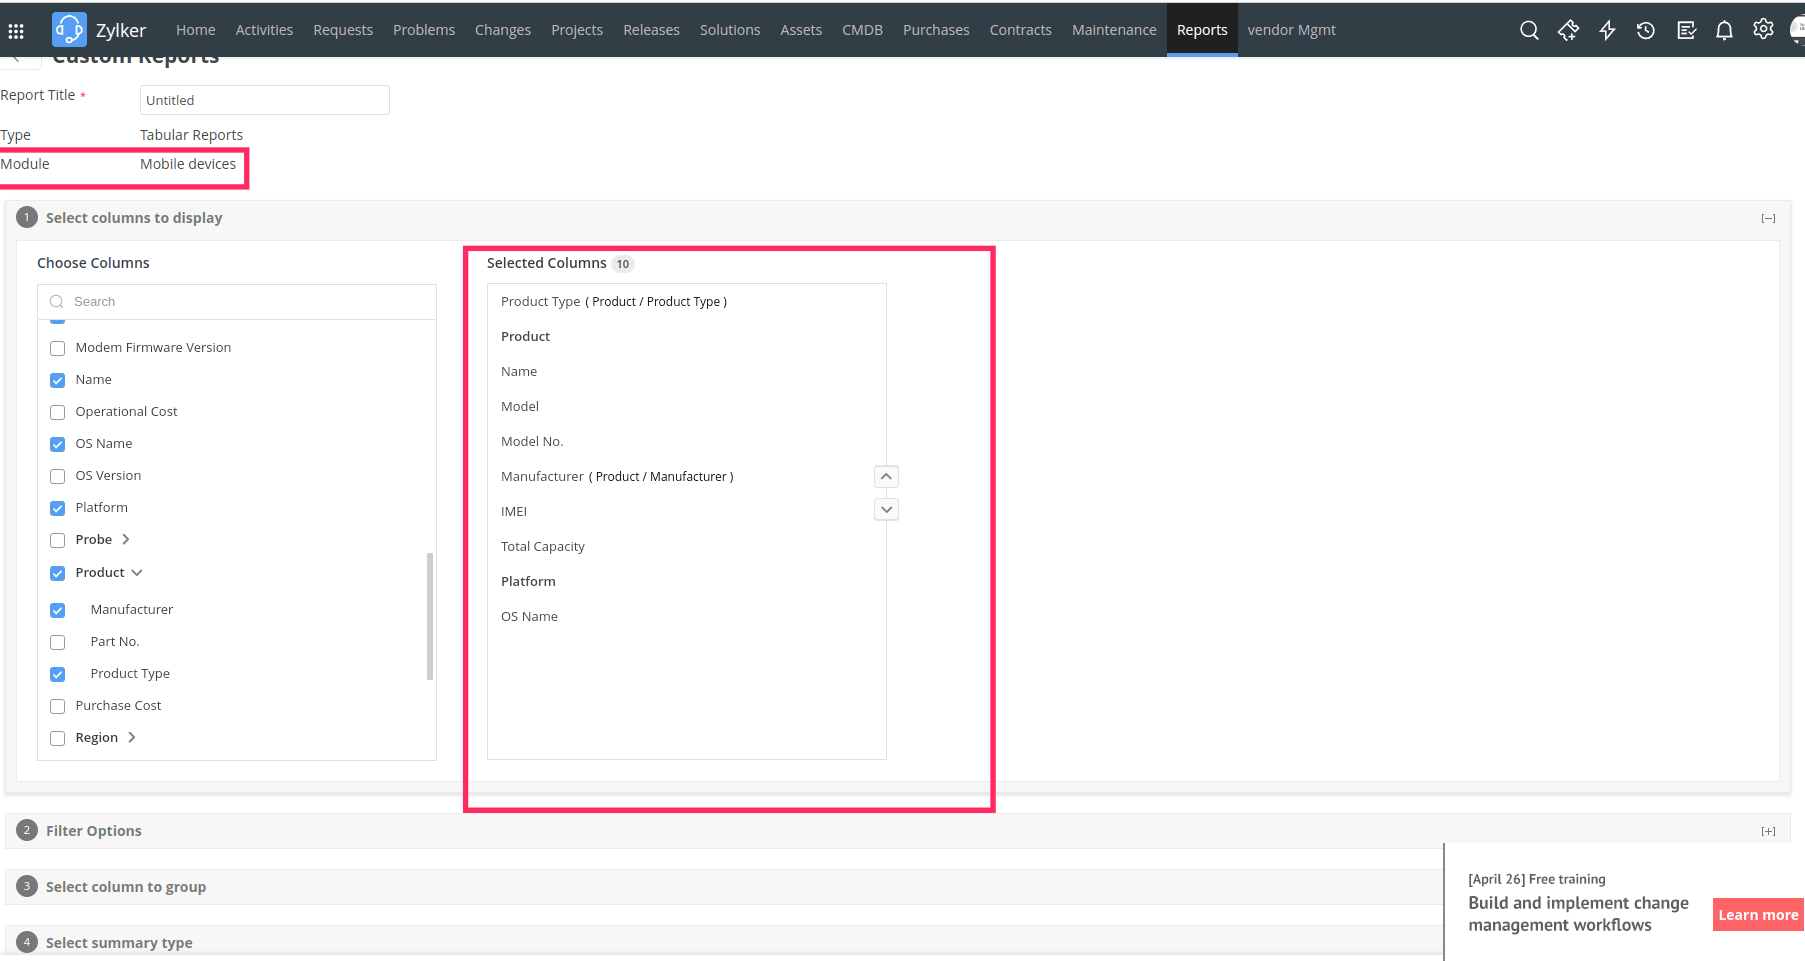Go to the Solutions tab
The height and width of the screenshot is (961, 1805).
pos(729,30)
